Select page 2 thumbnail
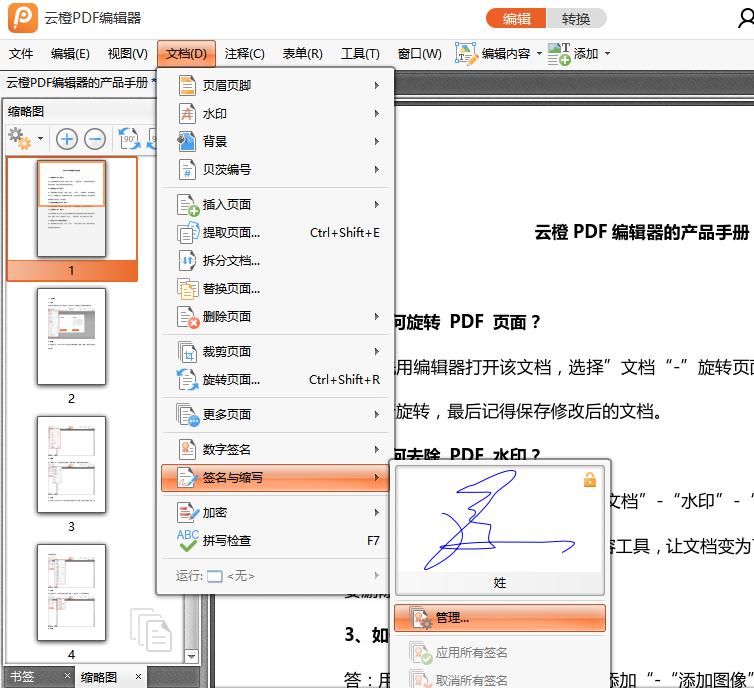The width and height of the screenshot is (754, 688). click(x=72, y=337)
